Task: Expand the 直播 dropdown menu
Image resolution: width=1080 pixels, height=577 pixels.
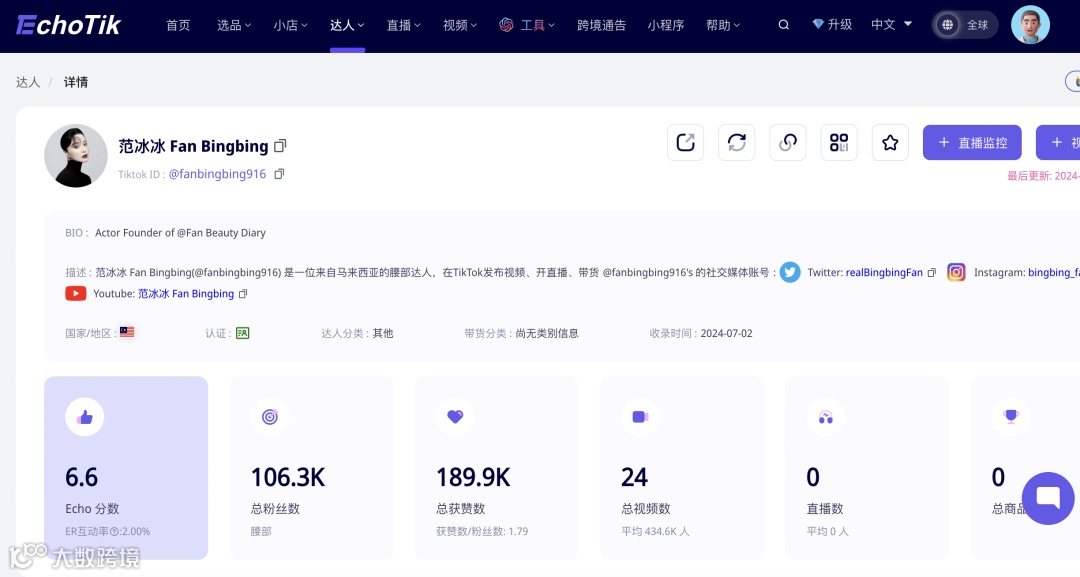Action: [403, 25]
